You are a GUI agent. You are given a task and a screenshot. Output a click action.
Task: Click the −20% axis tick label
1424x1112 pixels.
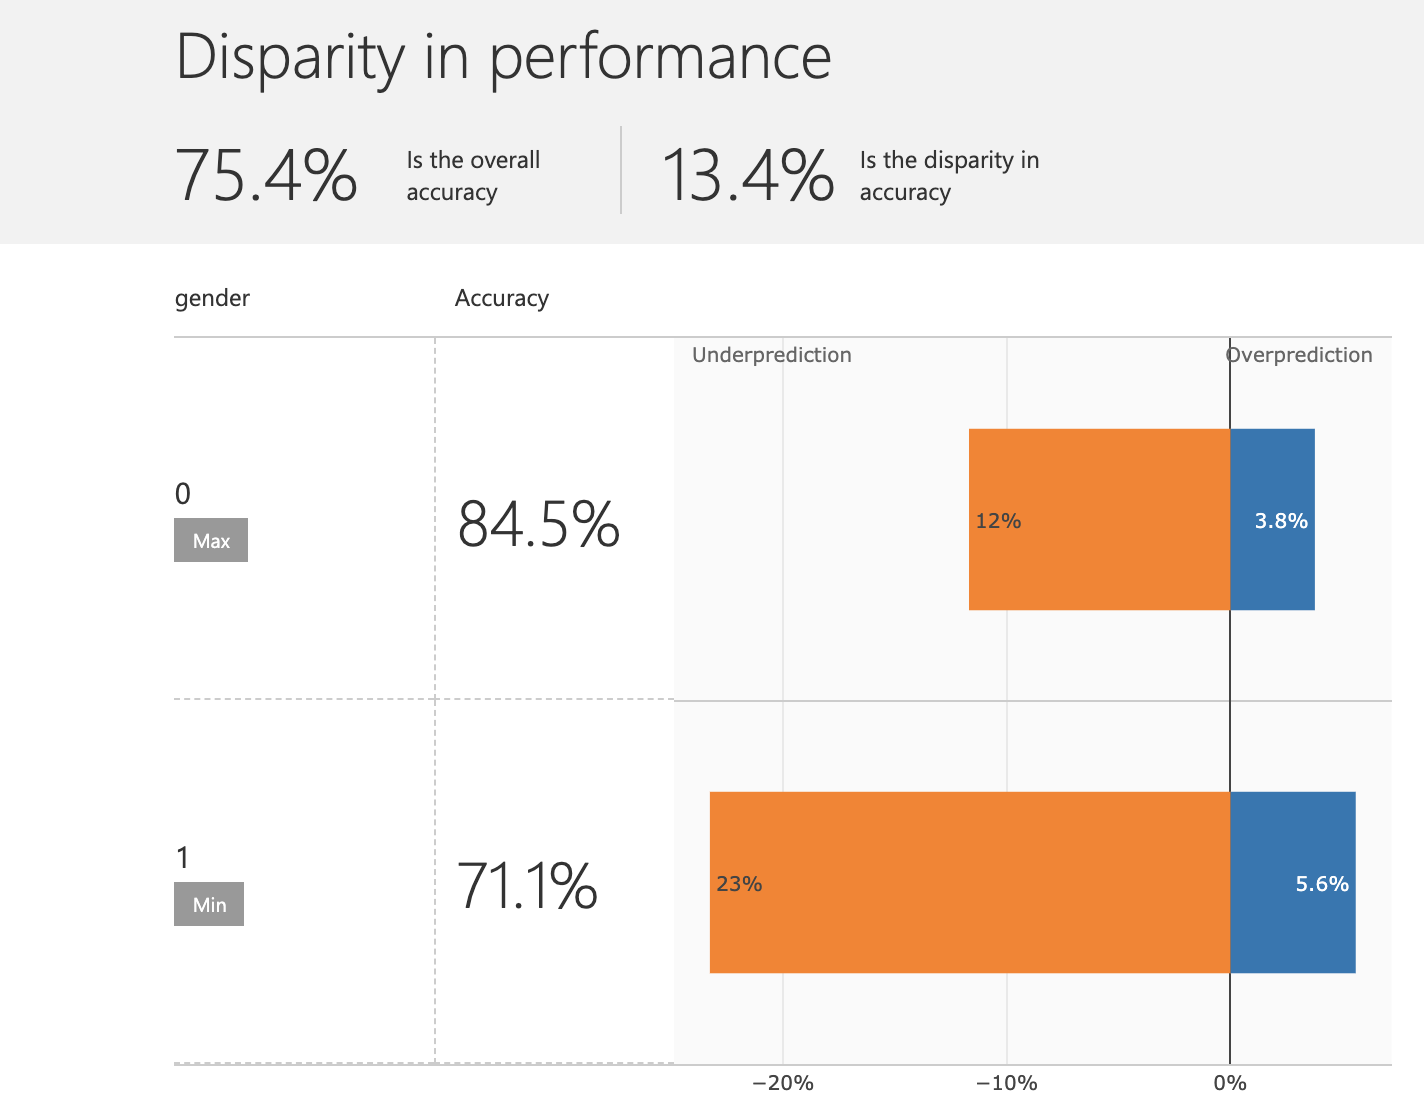pyautogui.click(x=783, y=1083)
